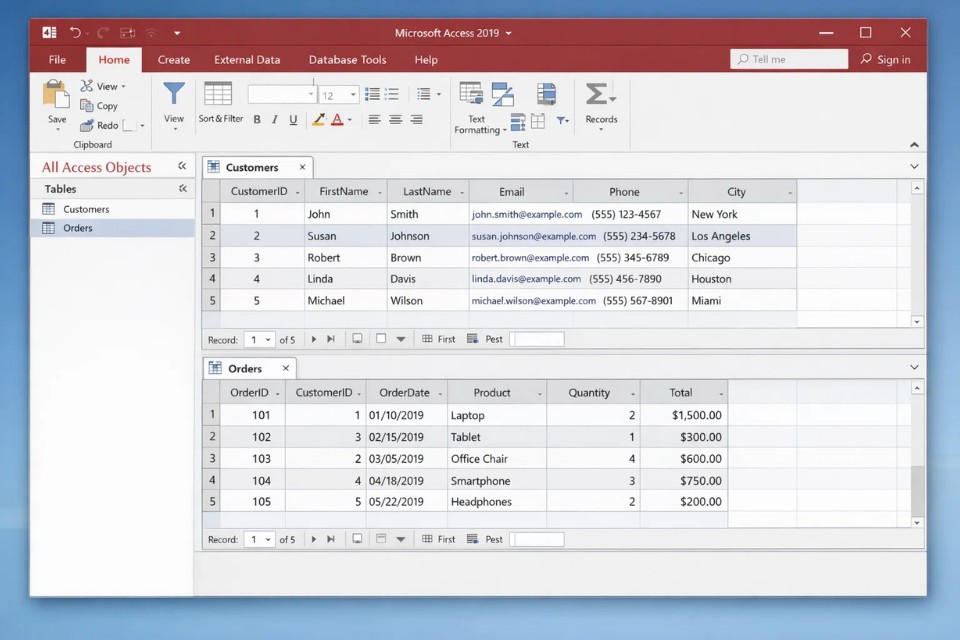The image size is (960, 640).
Task: Toggle the checkbox in Customers record navigator
Action: tap(381, 339)
